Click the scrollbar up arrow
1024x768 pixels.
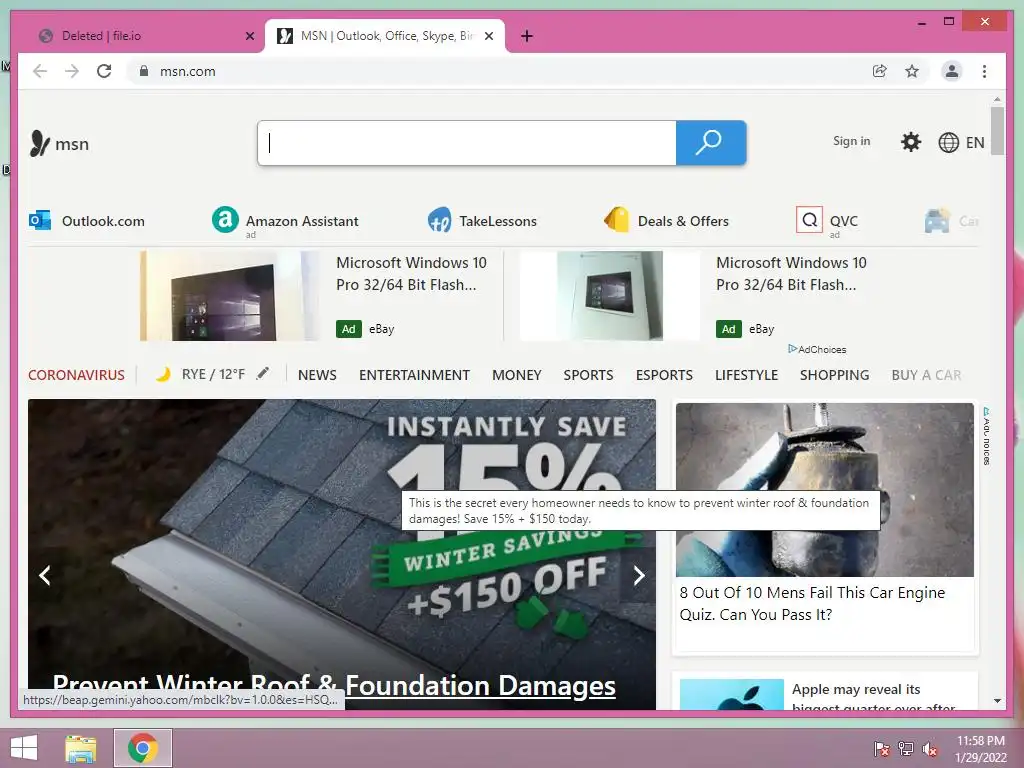(997, 99)
